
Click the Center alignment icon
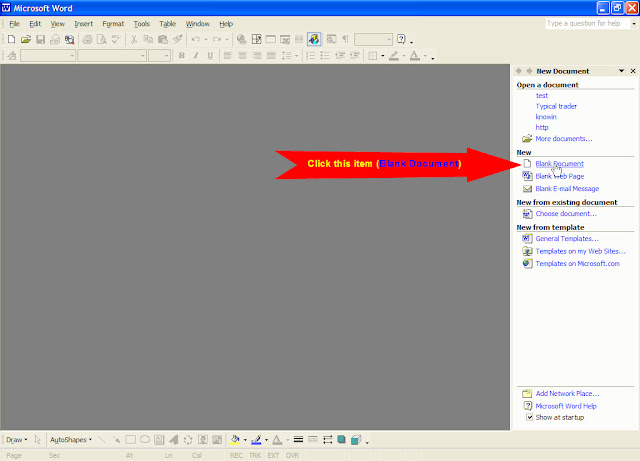pyautogui.click(x=242, y=56)
